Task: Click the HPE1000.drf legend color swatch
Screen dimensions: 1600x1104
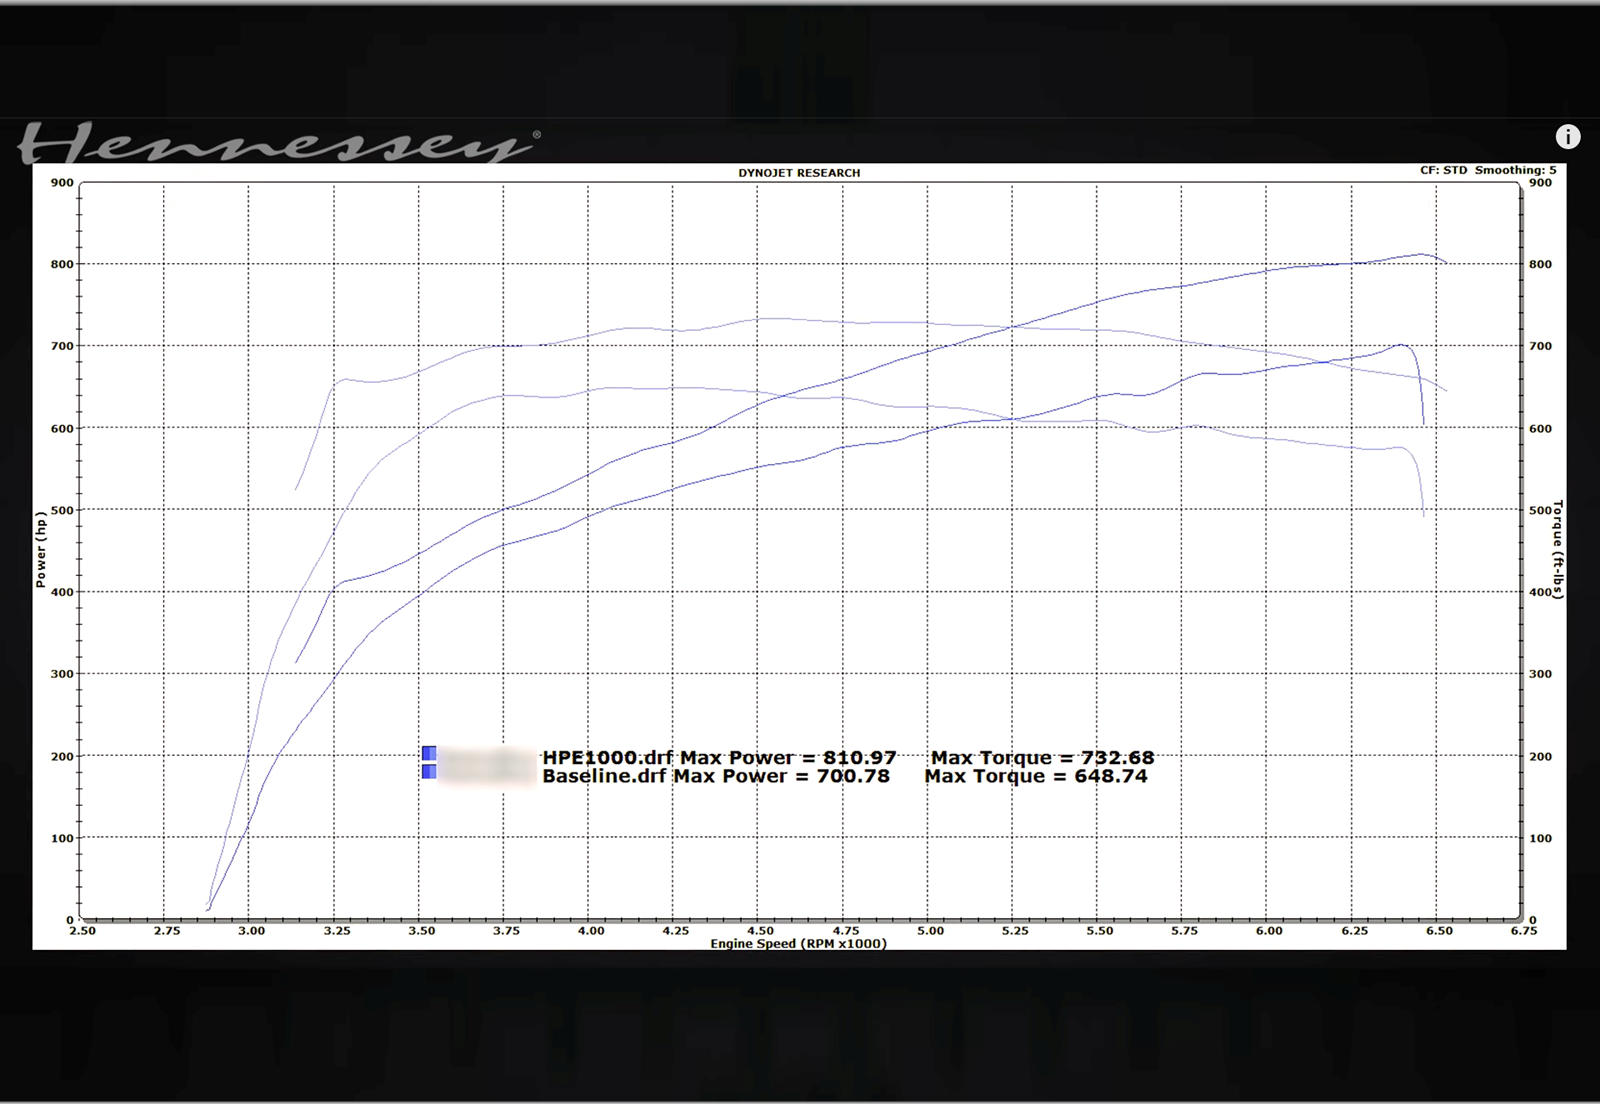Action: point(429,753)
